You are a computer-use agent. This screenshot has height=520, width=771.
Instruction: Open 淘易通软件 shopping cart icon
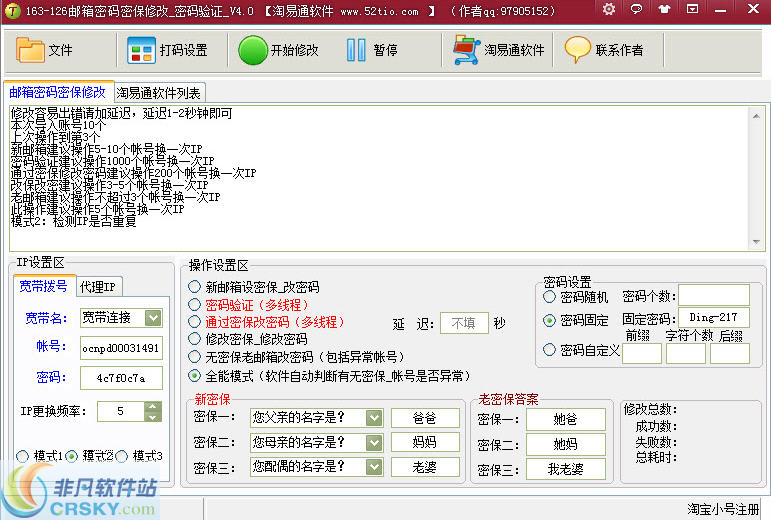(x=466, y=50)
